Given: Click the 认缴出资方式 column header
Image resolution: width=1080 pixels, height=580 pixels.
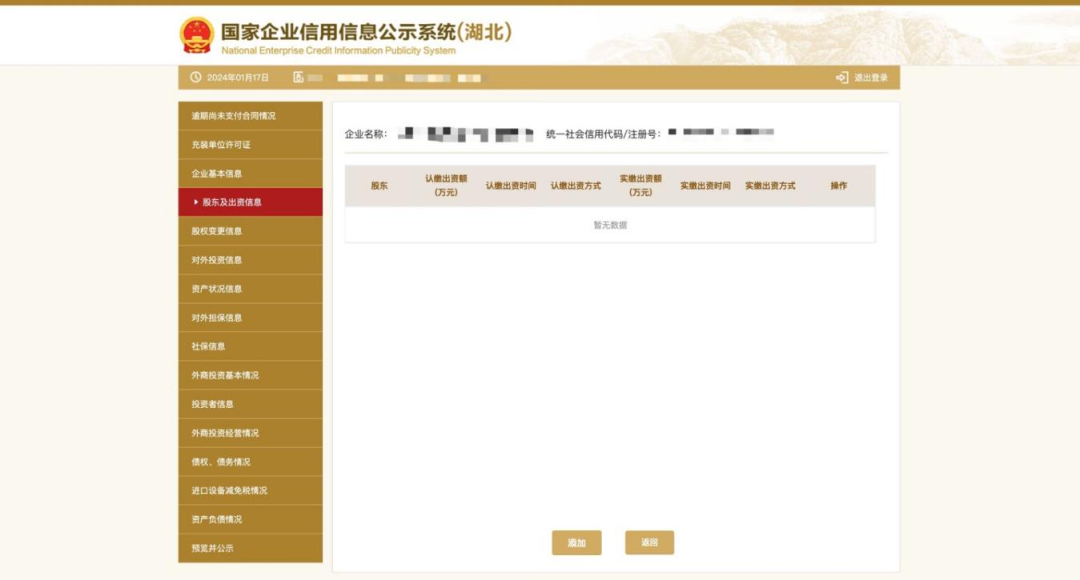Looking at the screenshot, I should [x=575, y=186].
